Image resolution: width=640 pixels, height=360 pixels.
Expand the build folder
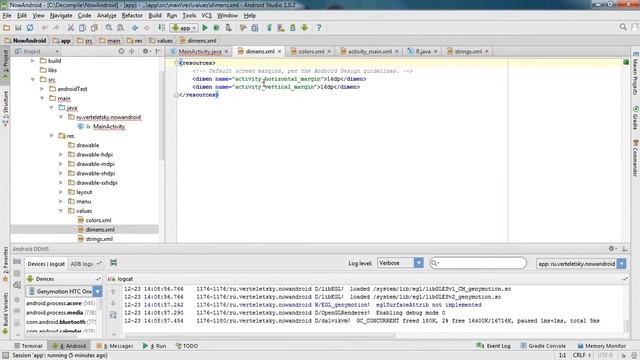click(33, 61)
